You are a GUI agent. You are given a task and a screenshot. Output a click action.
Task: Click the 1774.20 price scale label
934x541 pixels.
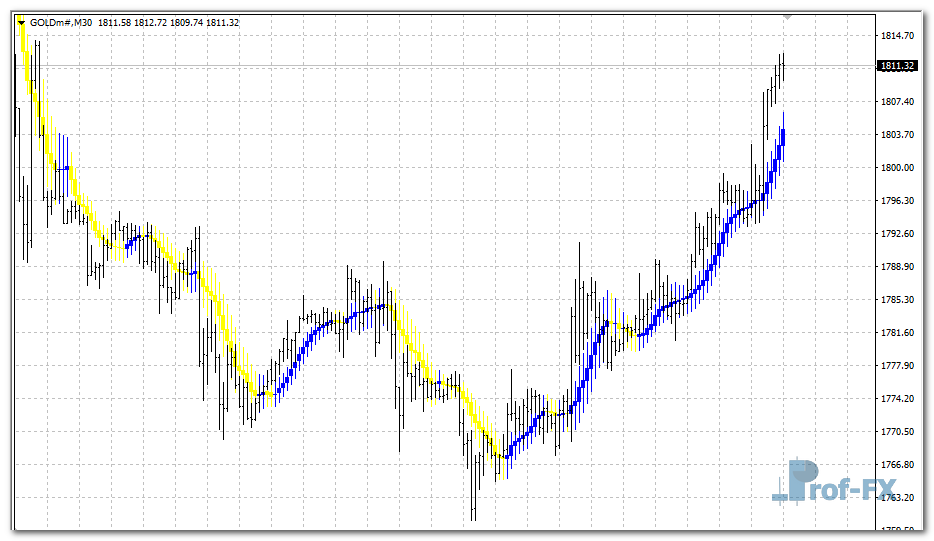pos(896,399)
